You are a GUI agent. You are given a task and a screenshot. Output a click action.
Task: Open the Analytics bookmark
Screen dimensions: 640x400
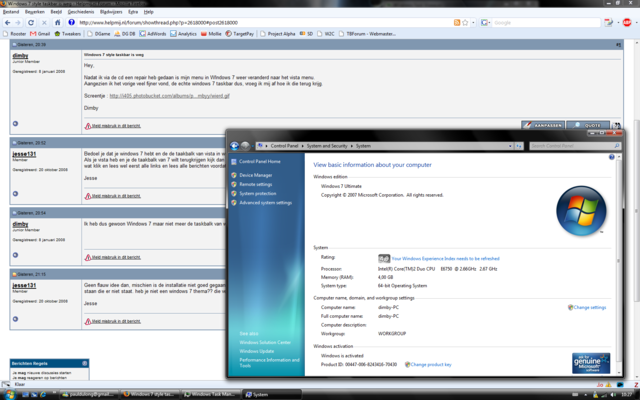click(x=183, y=34)
